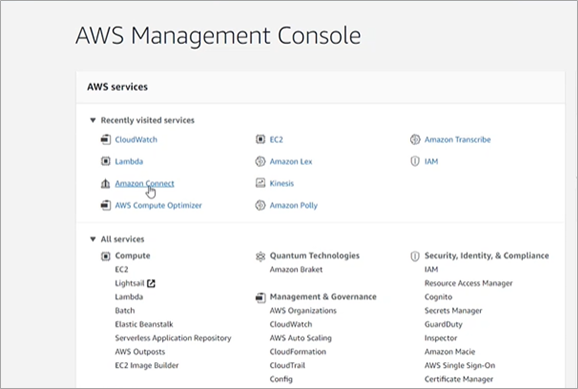Open Lambda from recently visited services
The height and width of the screenshot is (389, 578).
(x=129, y=161)
